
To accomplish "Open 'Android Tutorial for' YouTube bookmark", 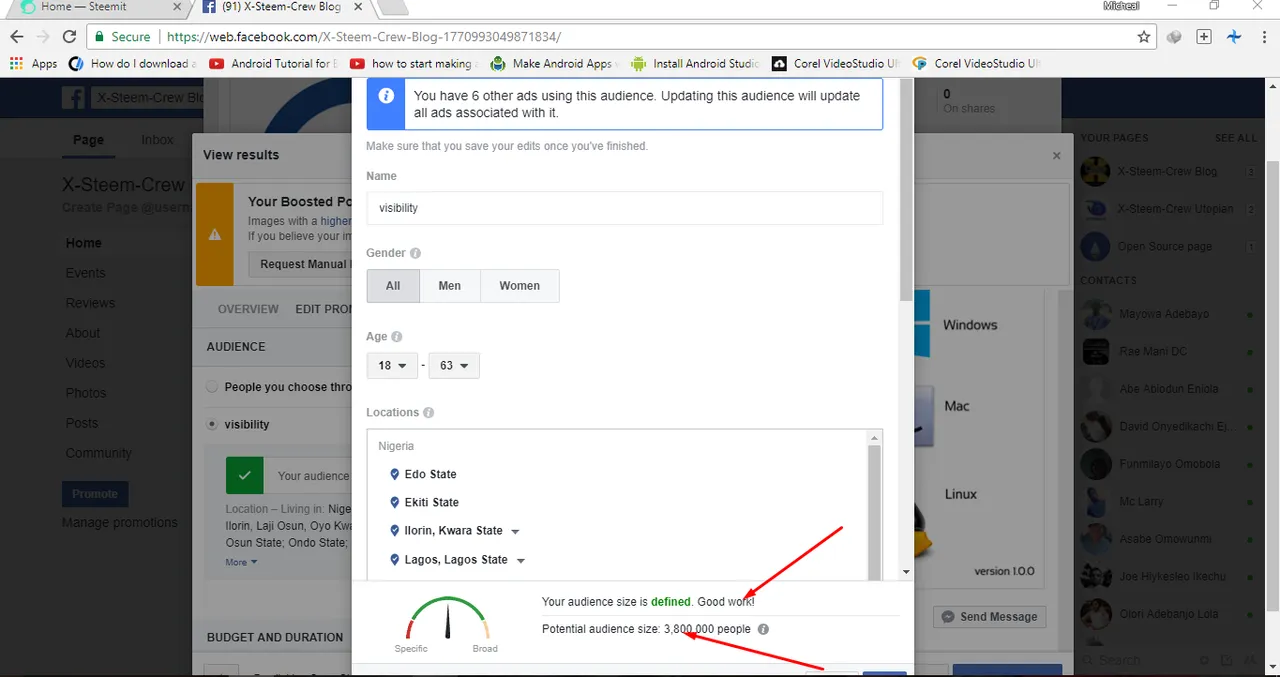I will 273,63.
